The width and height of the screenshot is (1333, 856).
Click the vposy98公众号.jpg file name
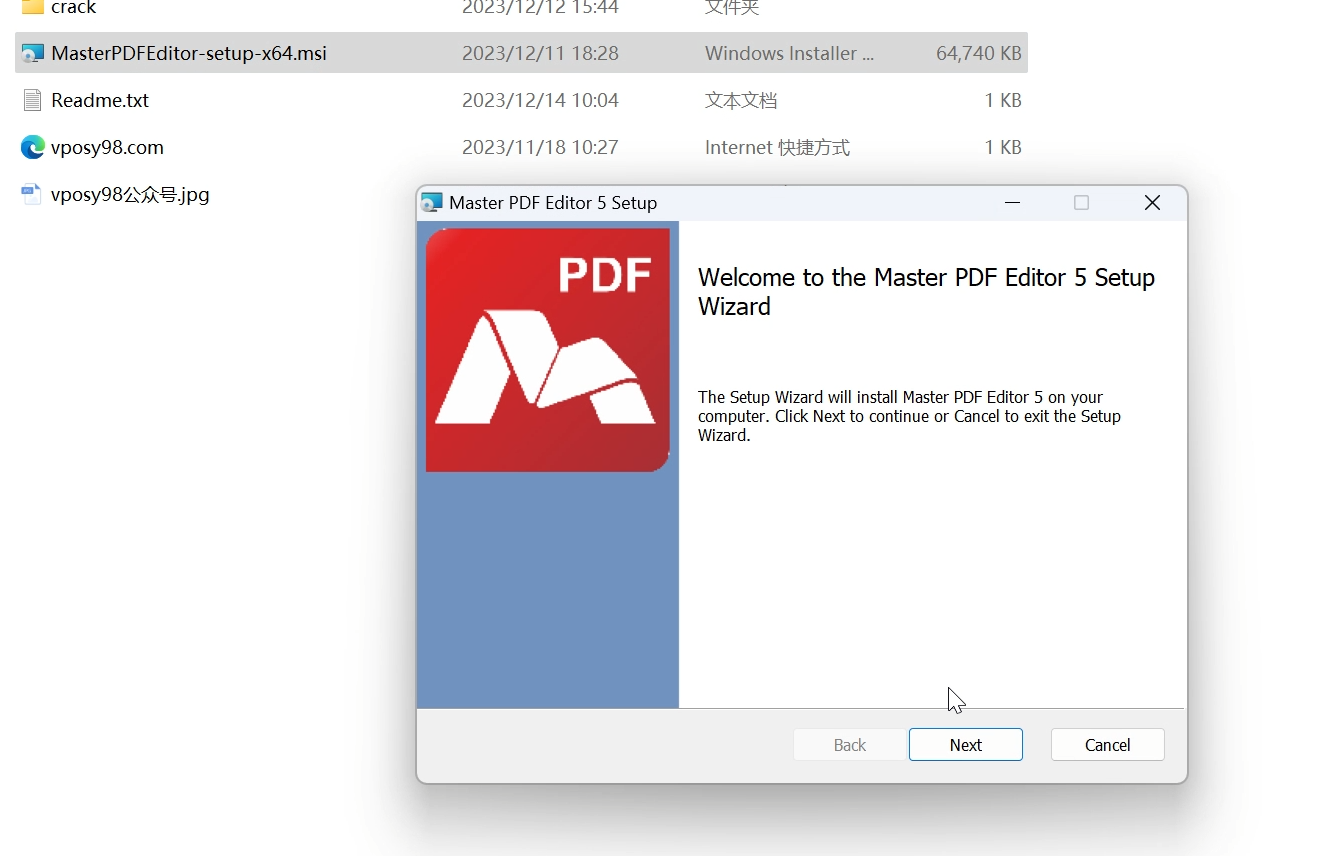click(x=130, y=194)
